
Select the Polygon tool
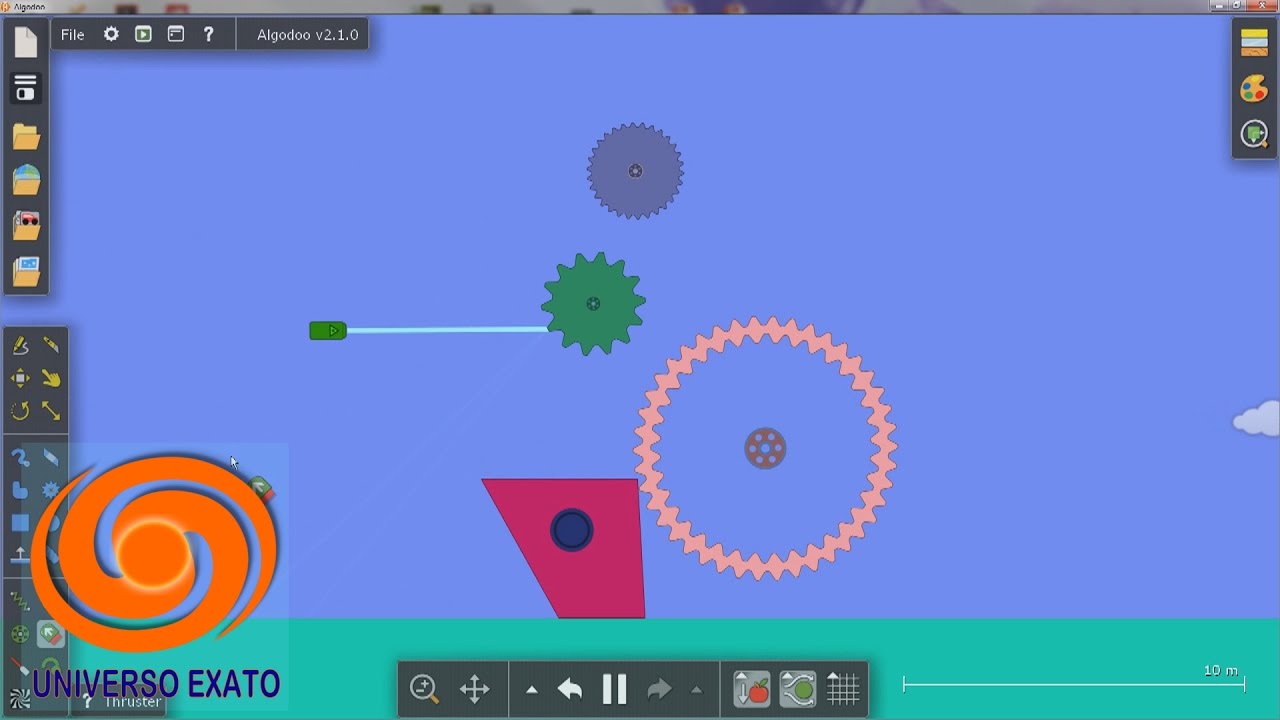(20, 490)
